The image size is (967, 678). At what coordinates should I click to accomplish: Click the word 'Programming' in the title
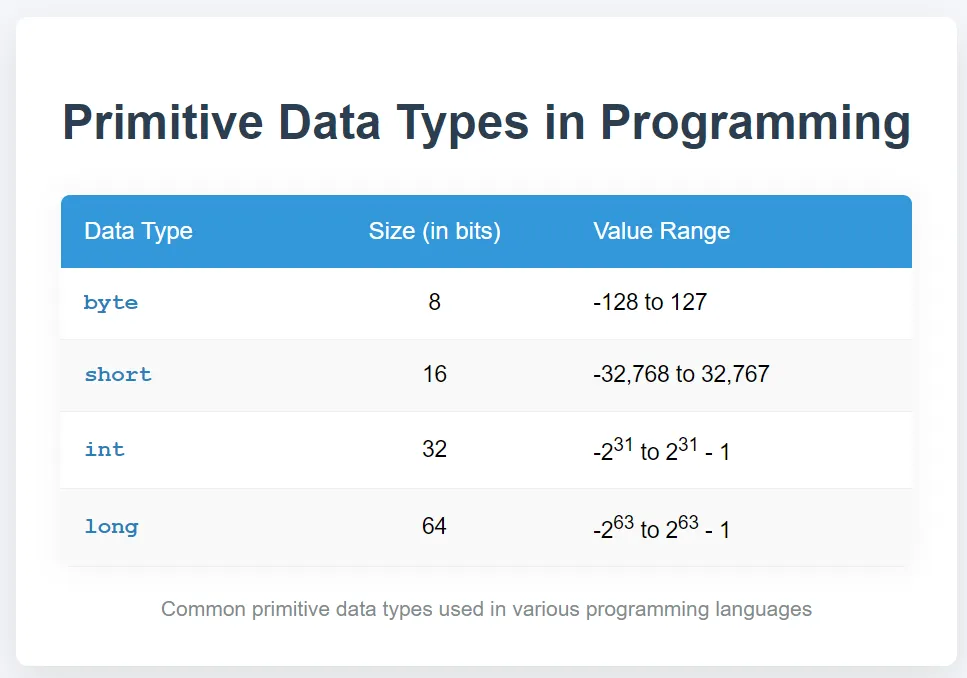[755, 123]
